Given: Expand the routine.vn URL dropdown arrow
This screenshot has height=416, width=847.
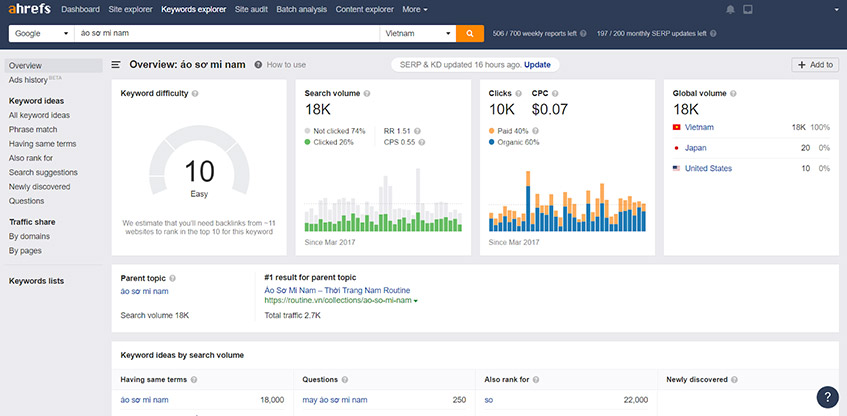Looking at the screenshot, I should (415, 301).
